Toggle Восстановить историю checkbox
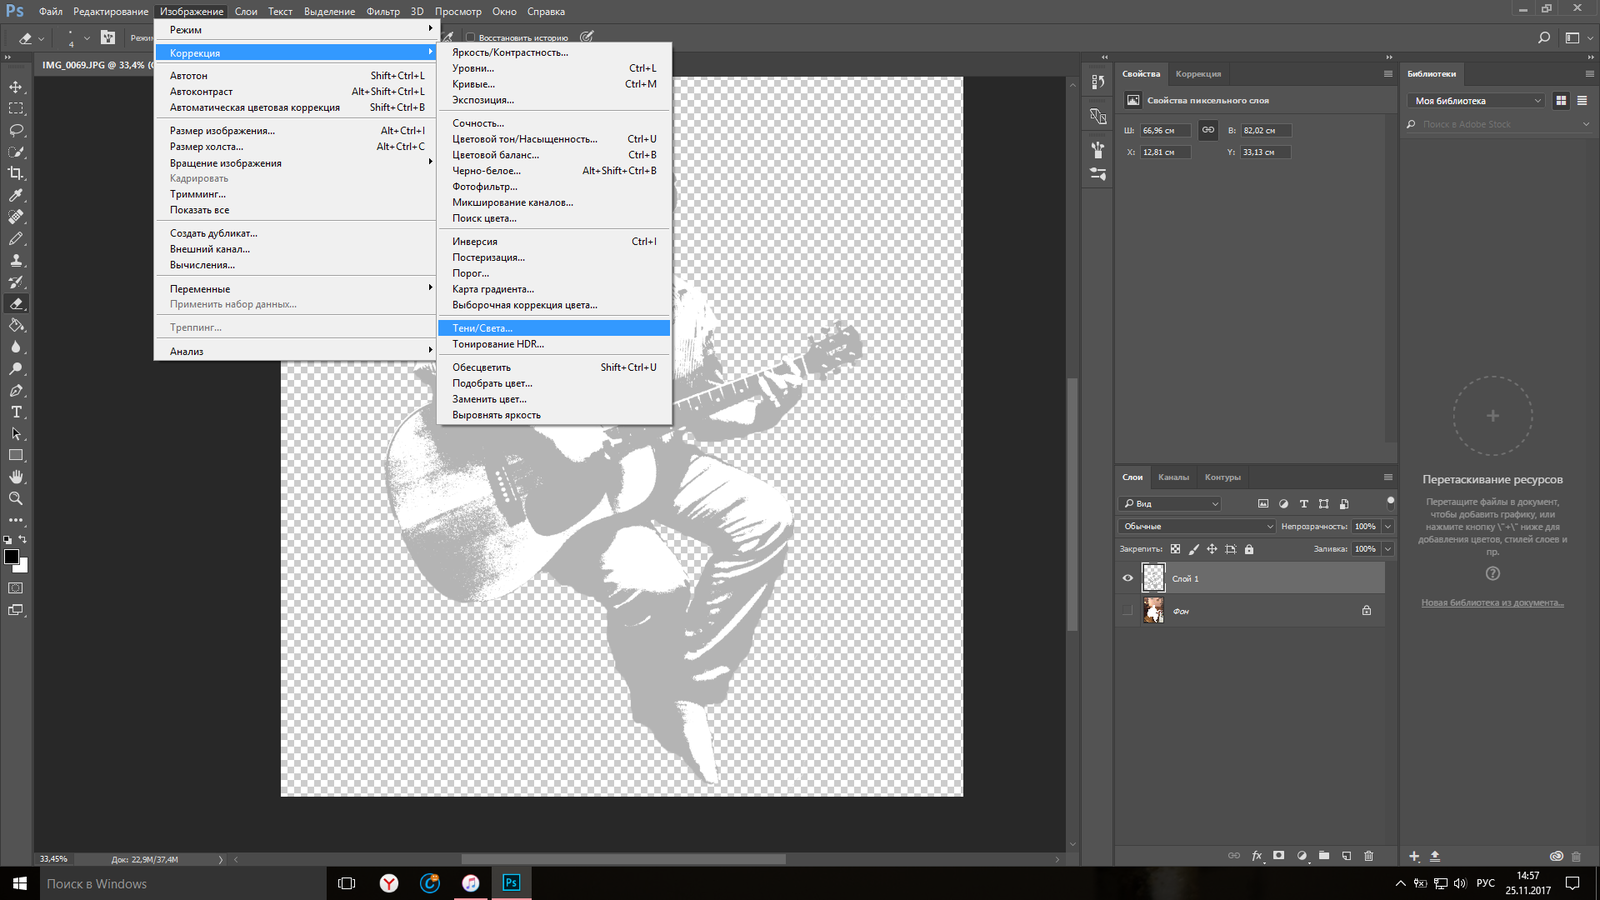The width and height of the screenshot is (1600, 900). pos(471,38)
